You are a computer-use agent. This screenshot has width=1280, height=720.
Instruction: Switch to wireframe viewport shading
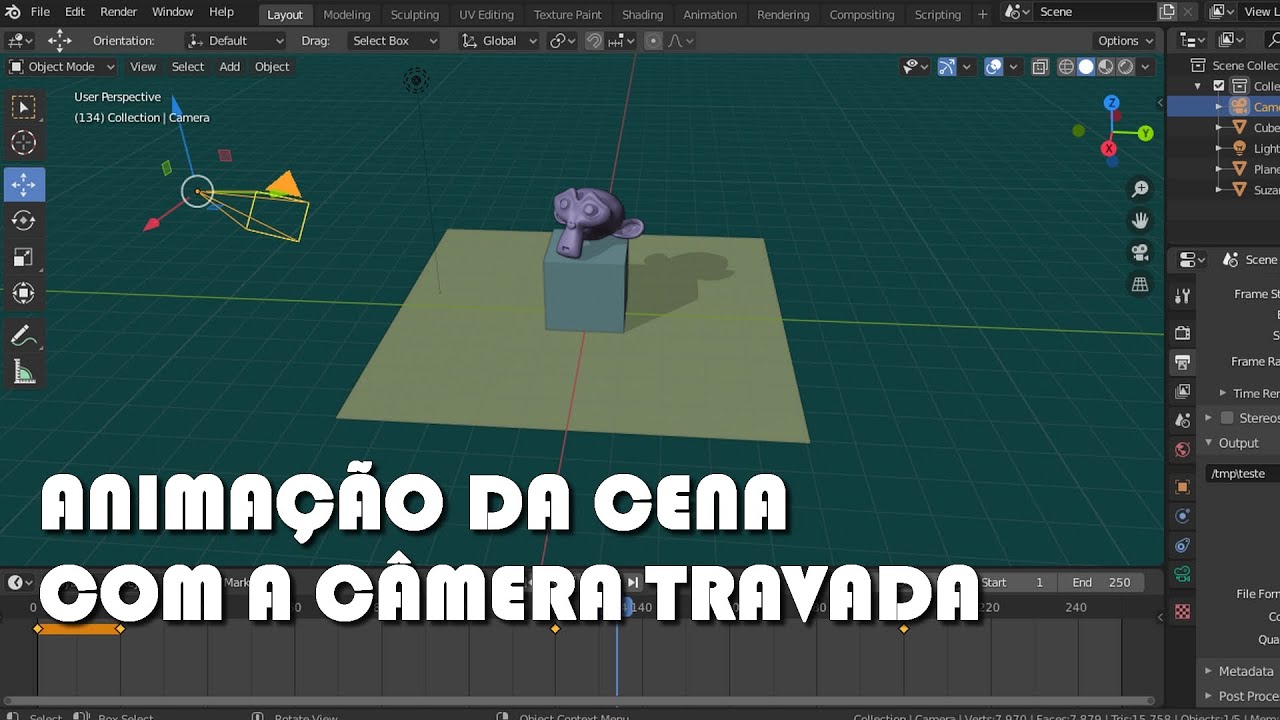tap(1066, 67)
